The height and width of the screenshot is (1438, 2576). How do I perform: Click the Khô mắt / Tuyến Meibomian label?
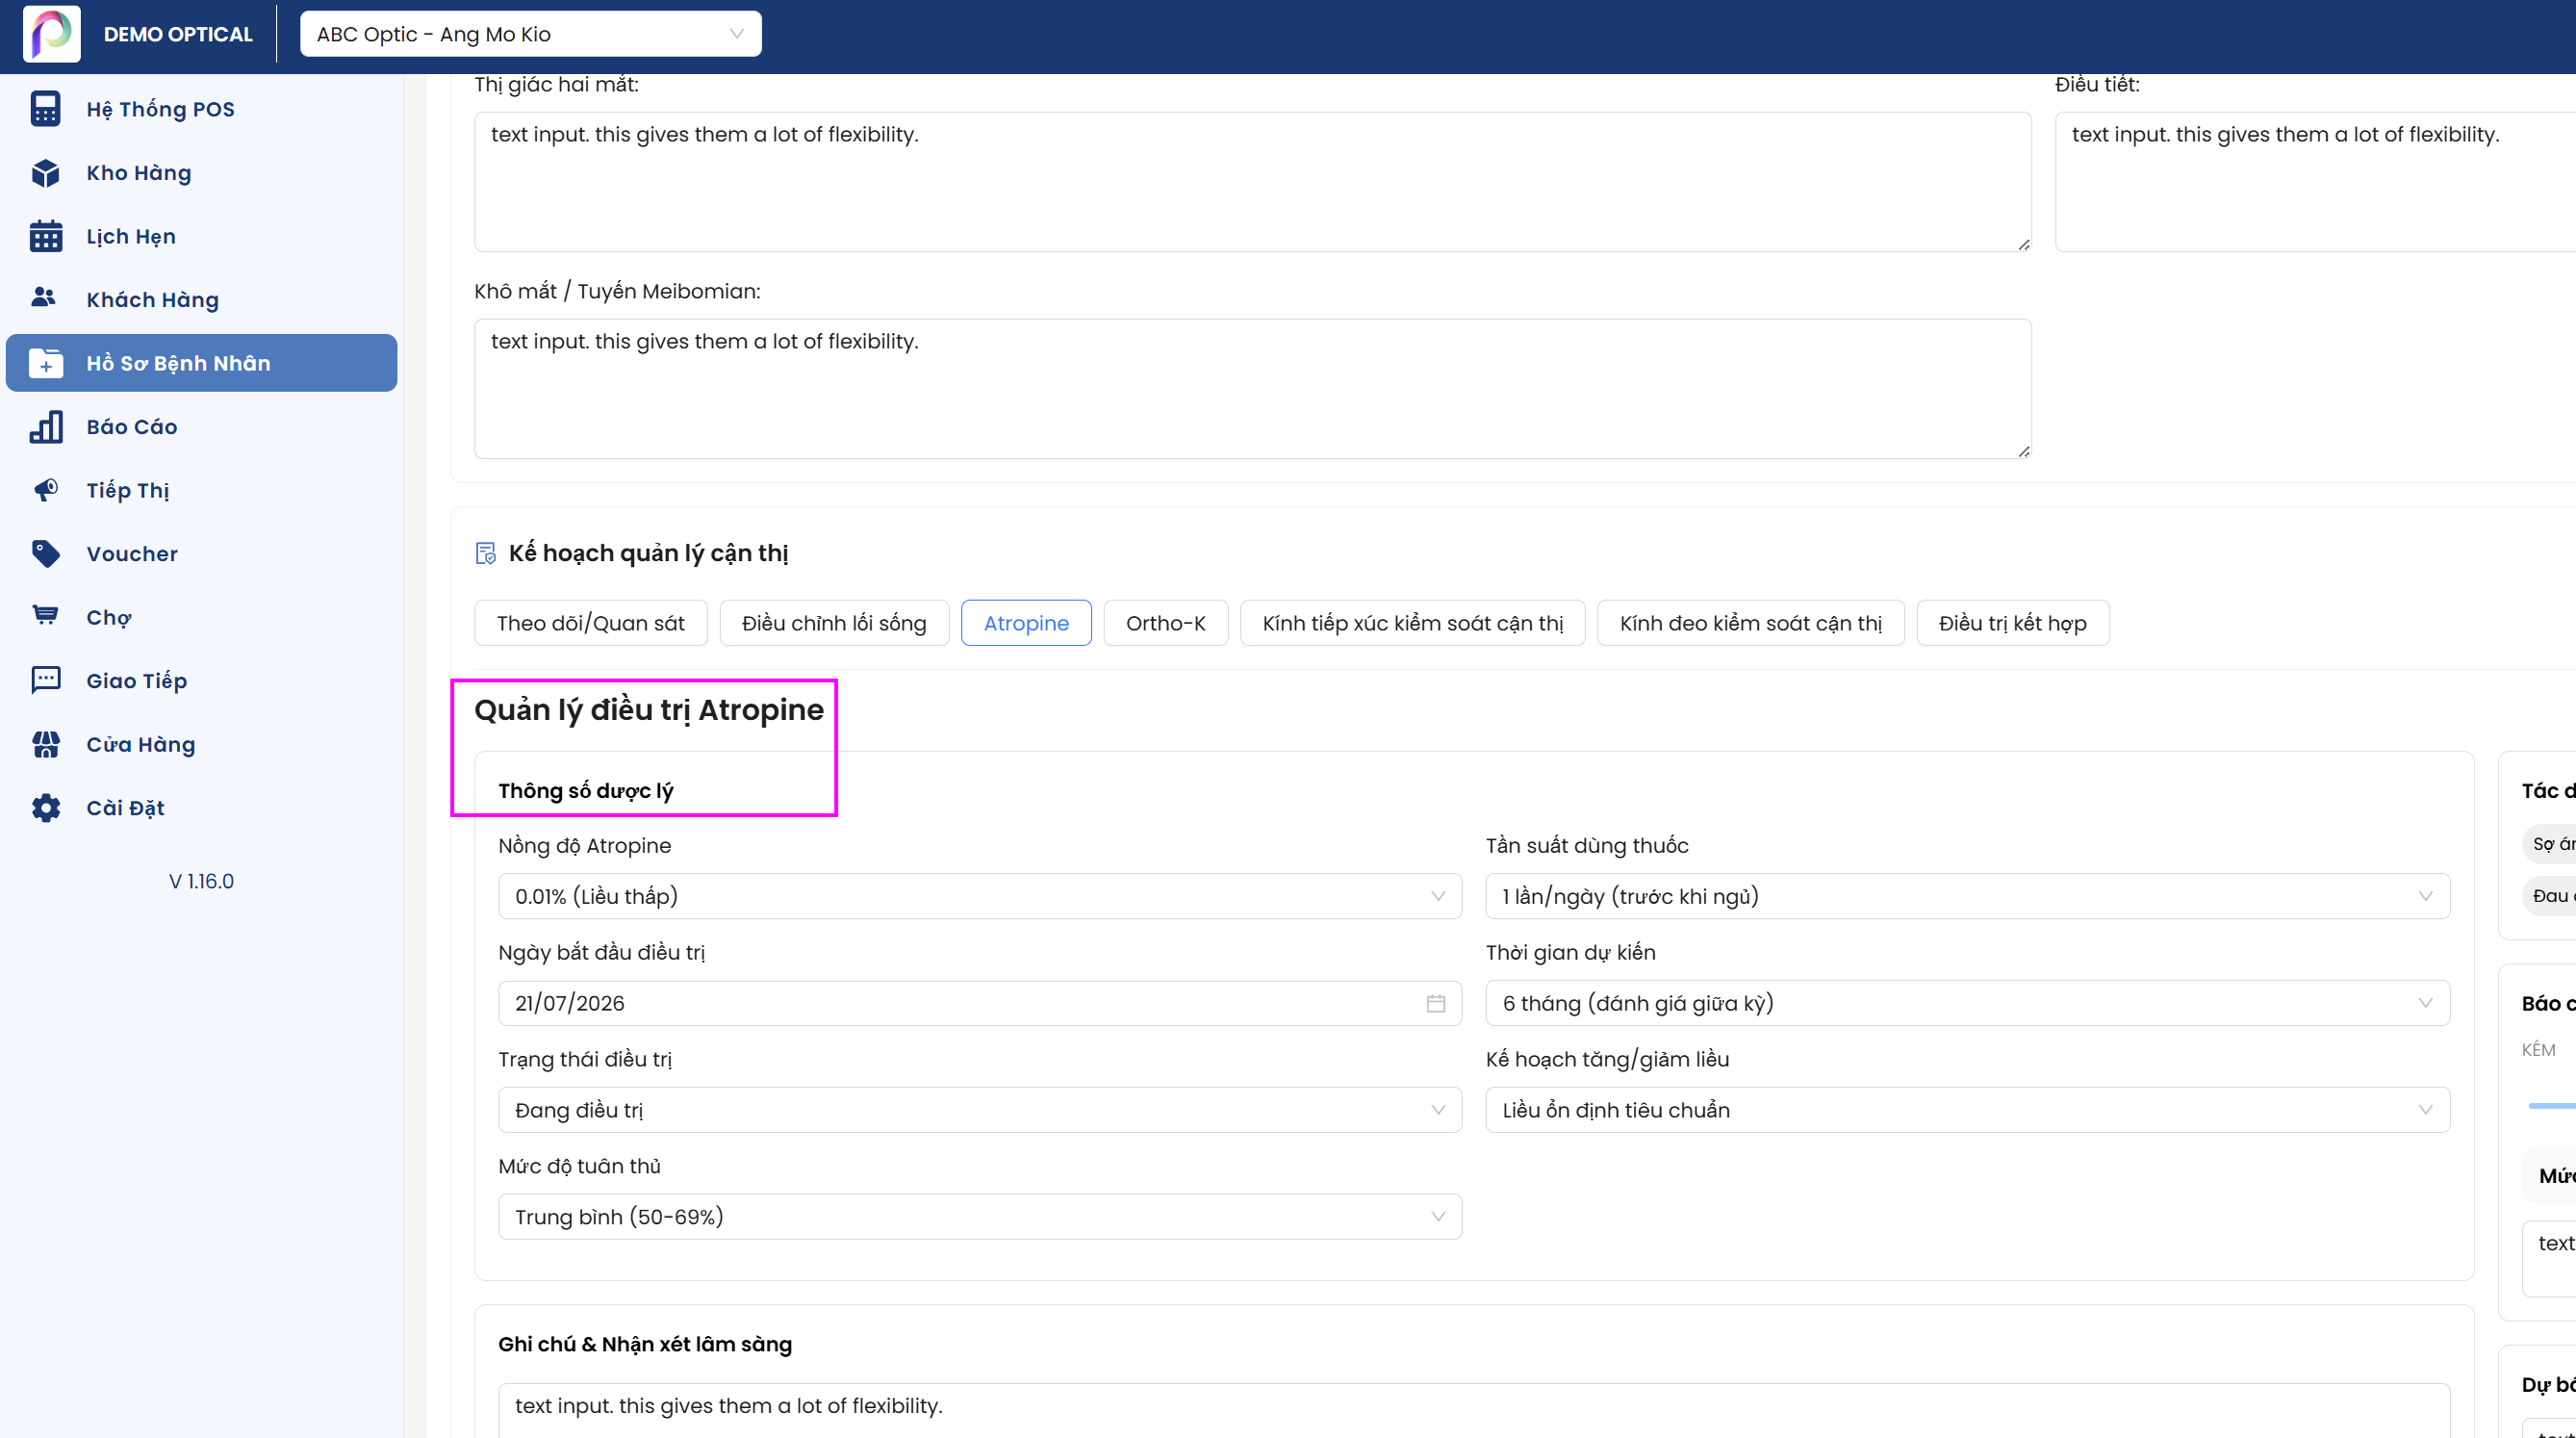pyautogui.click(x=616, y=291)
